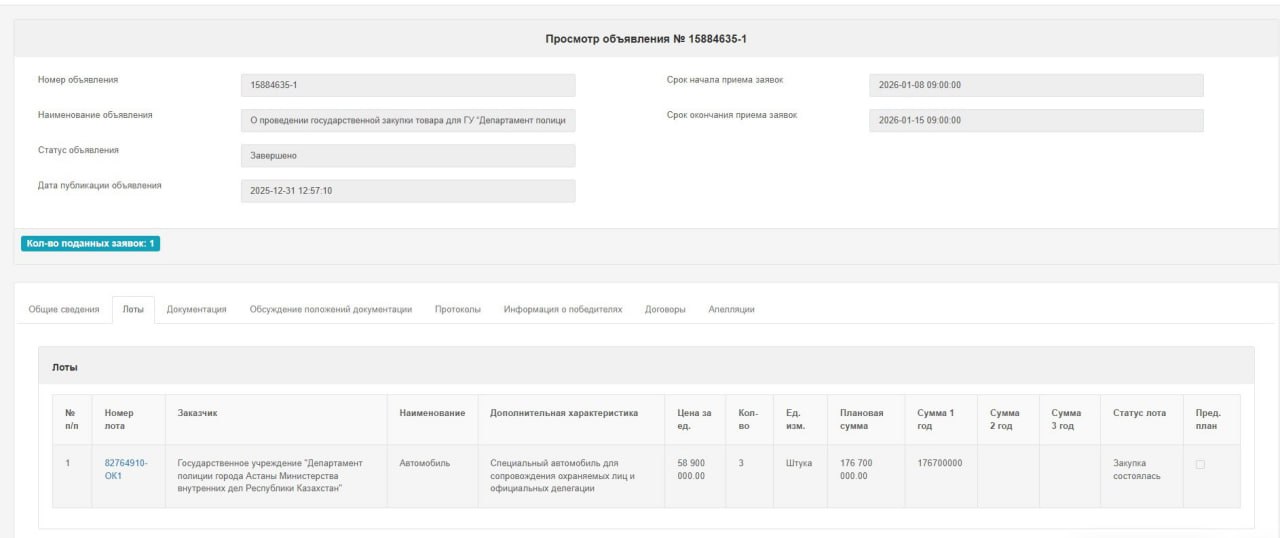Viewport: 1280px width, 538px height.
Task: Click the Кол-во поданных заявок badge
Action: (90, 244)
